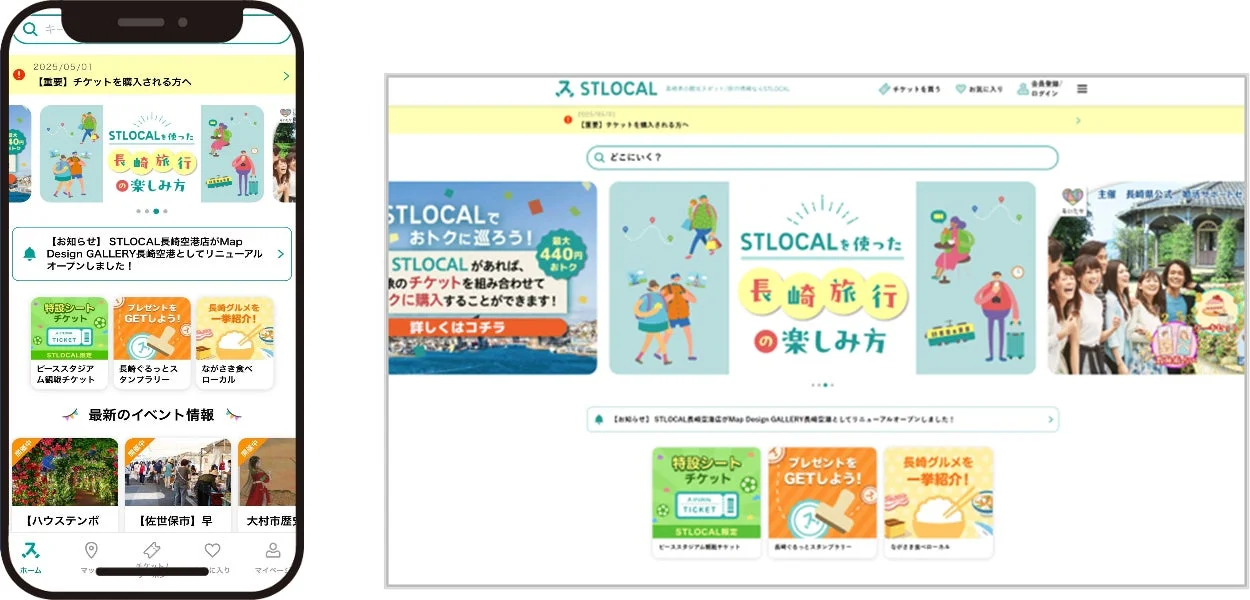Open 会員登録/ログイン in the desktop header
The height and width of the screenshot is (600, 1250).
coord(1040,89)
